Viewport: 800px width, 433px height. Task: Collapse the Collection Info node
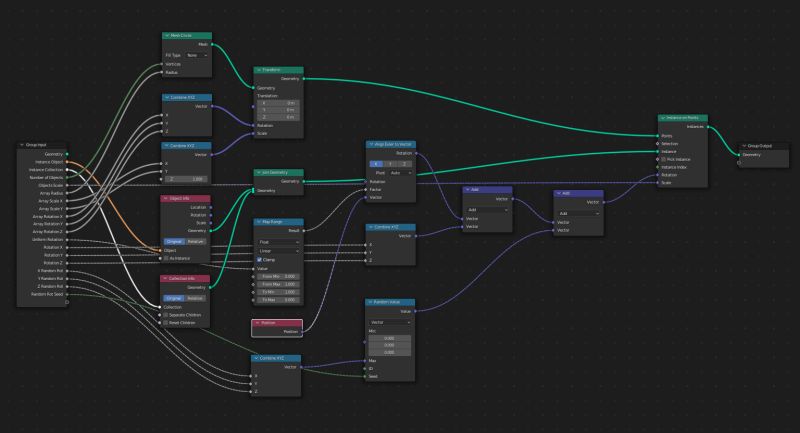click(x=165, y=278)
